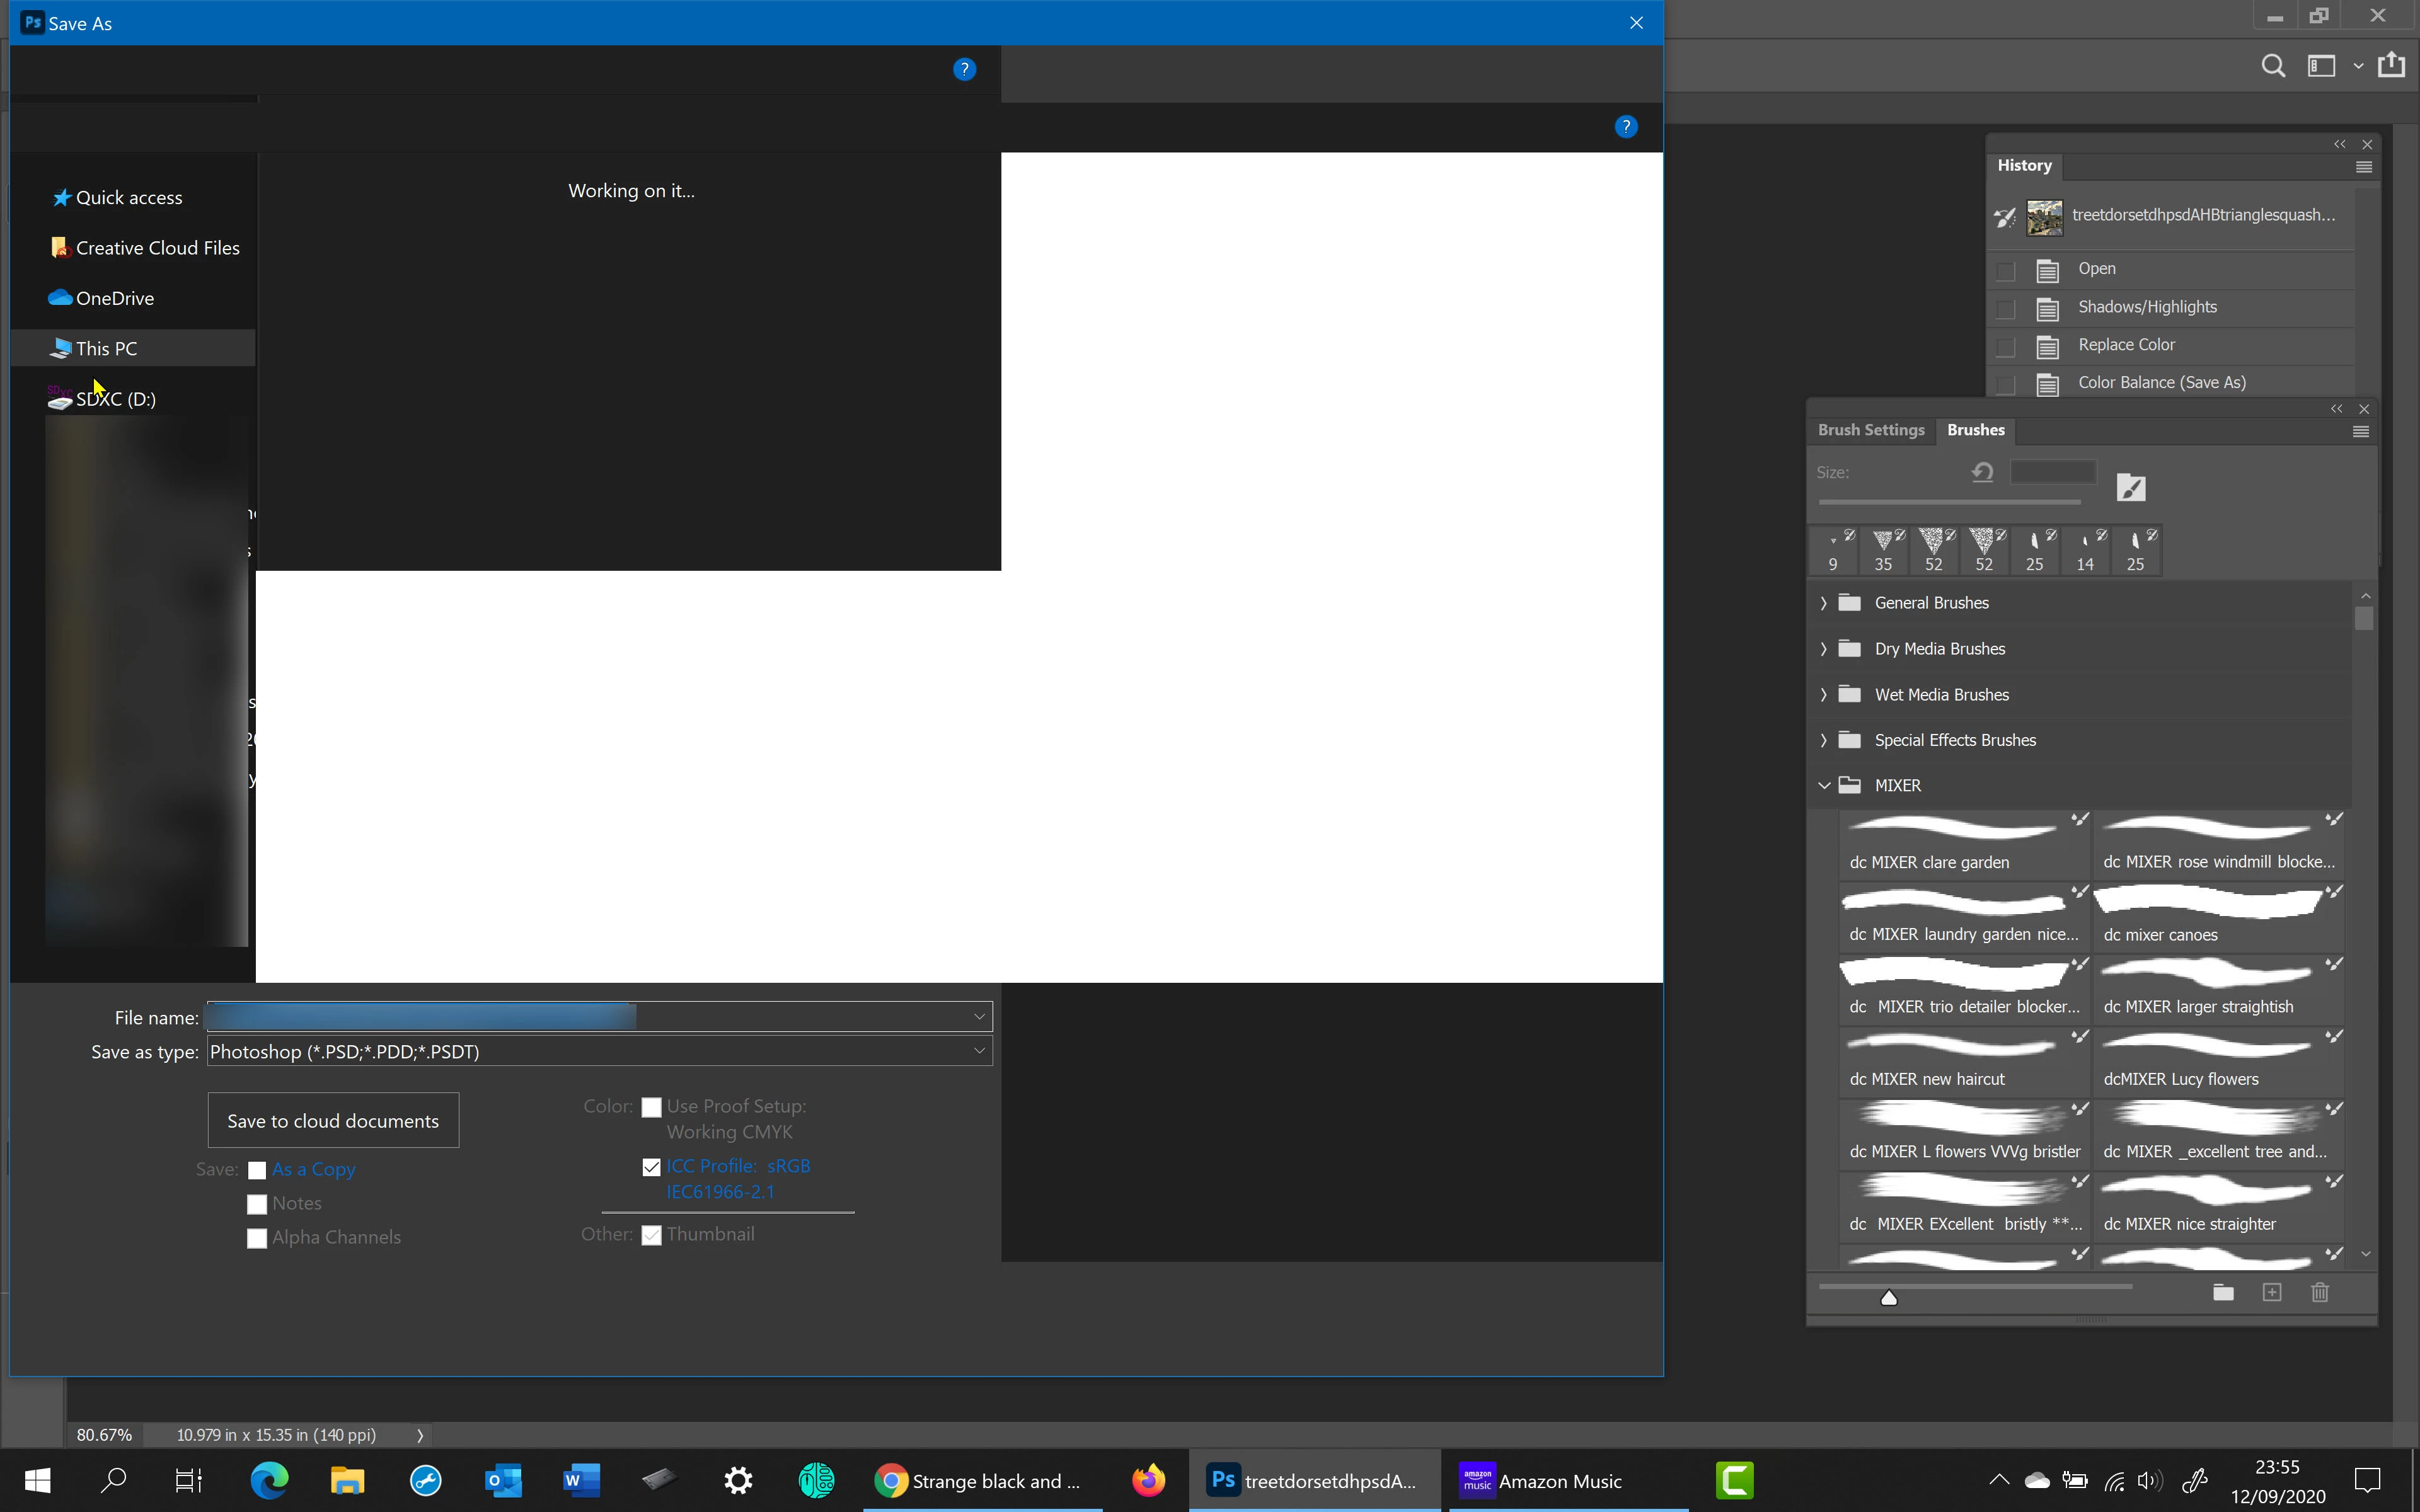2420x1512 pixels.
Task: Click the create new brush icon
Action: 2271,1292
